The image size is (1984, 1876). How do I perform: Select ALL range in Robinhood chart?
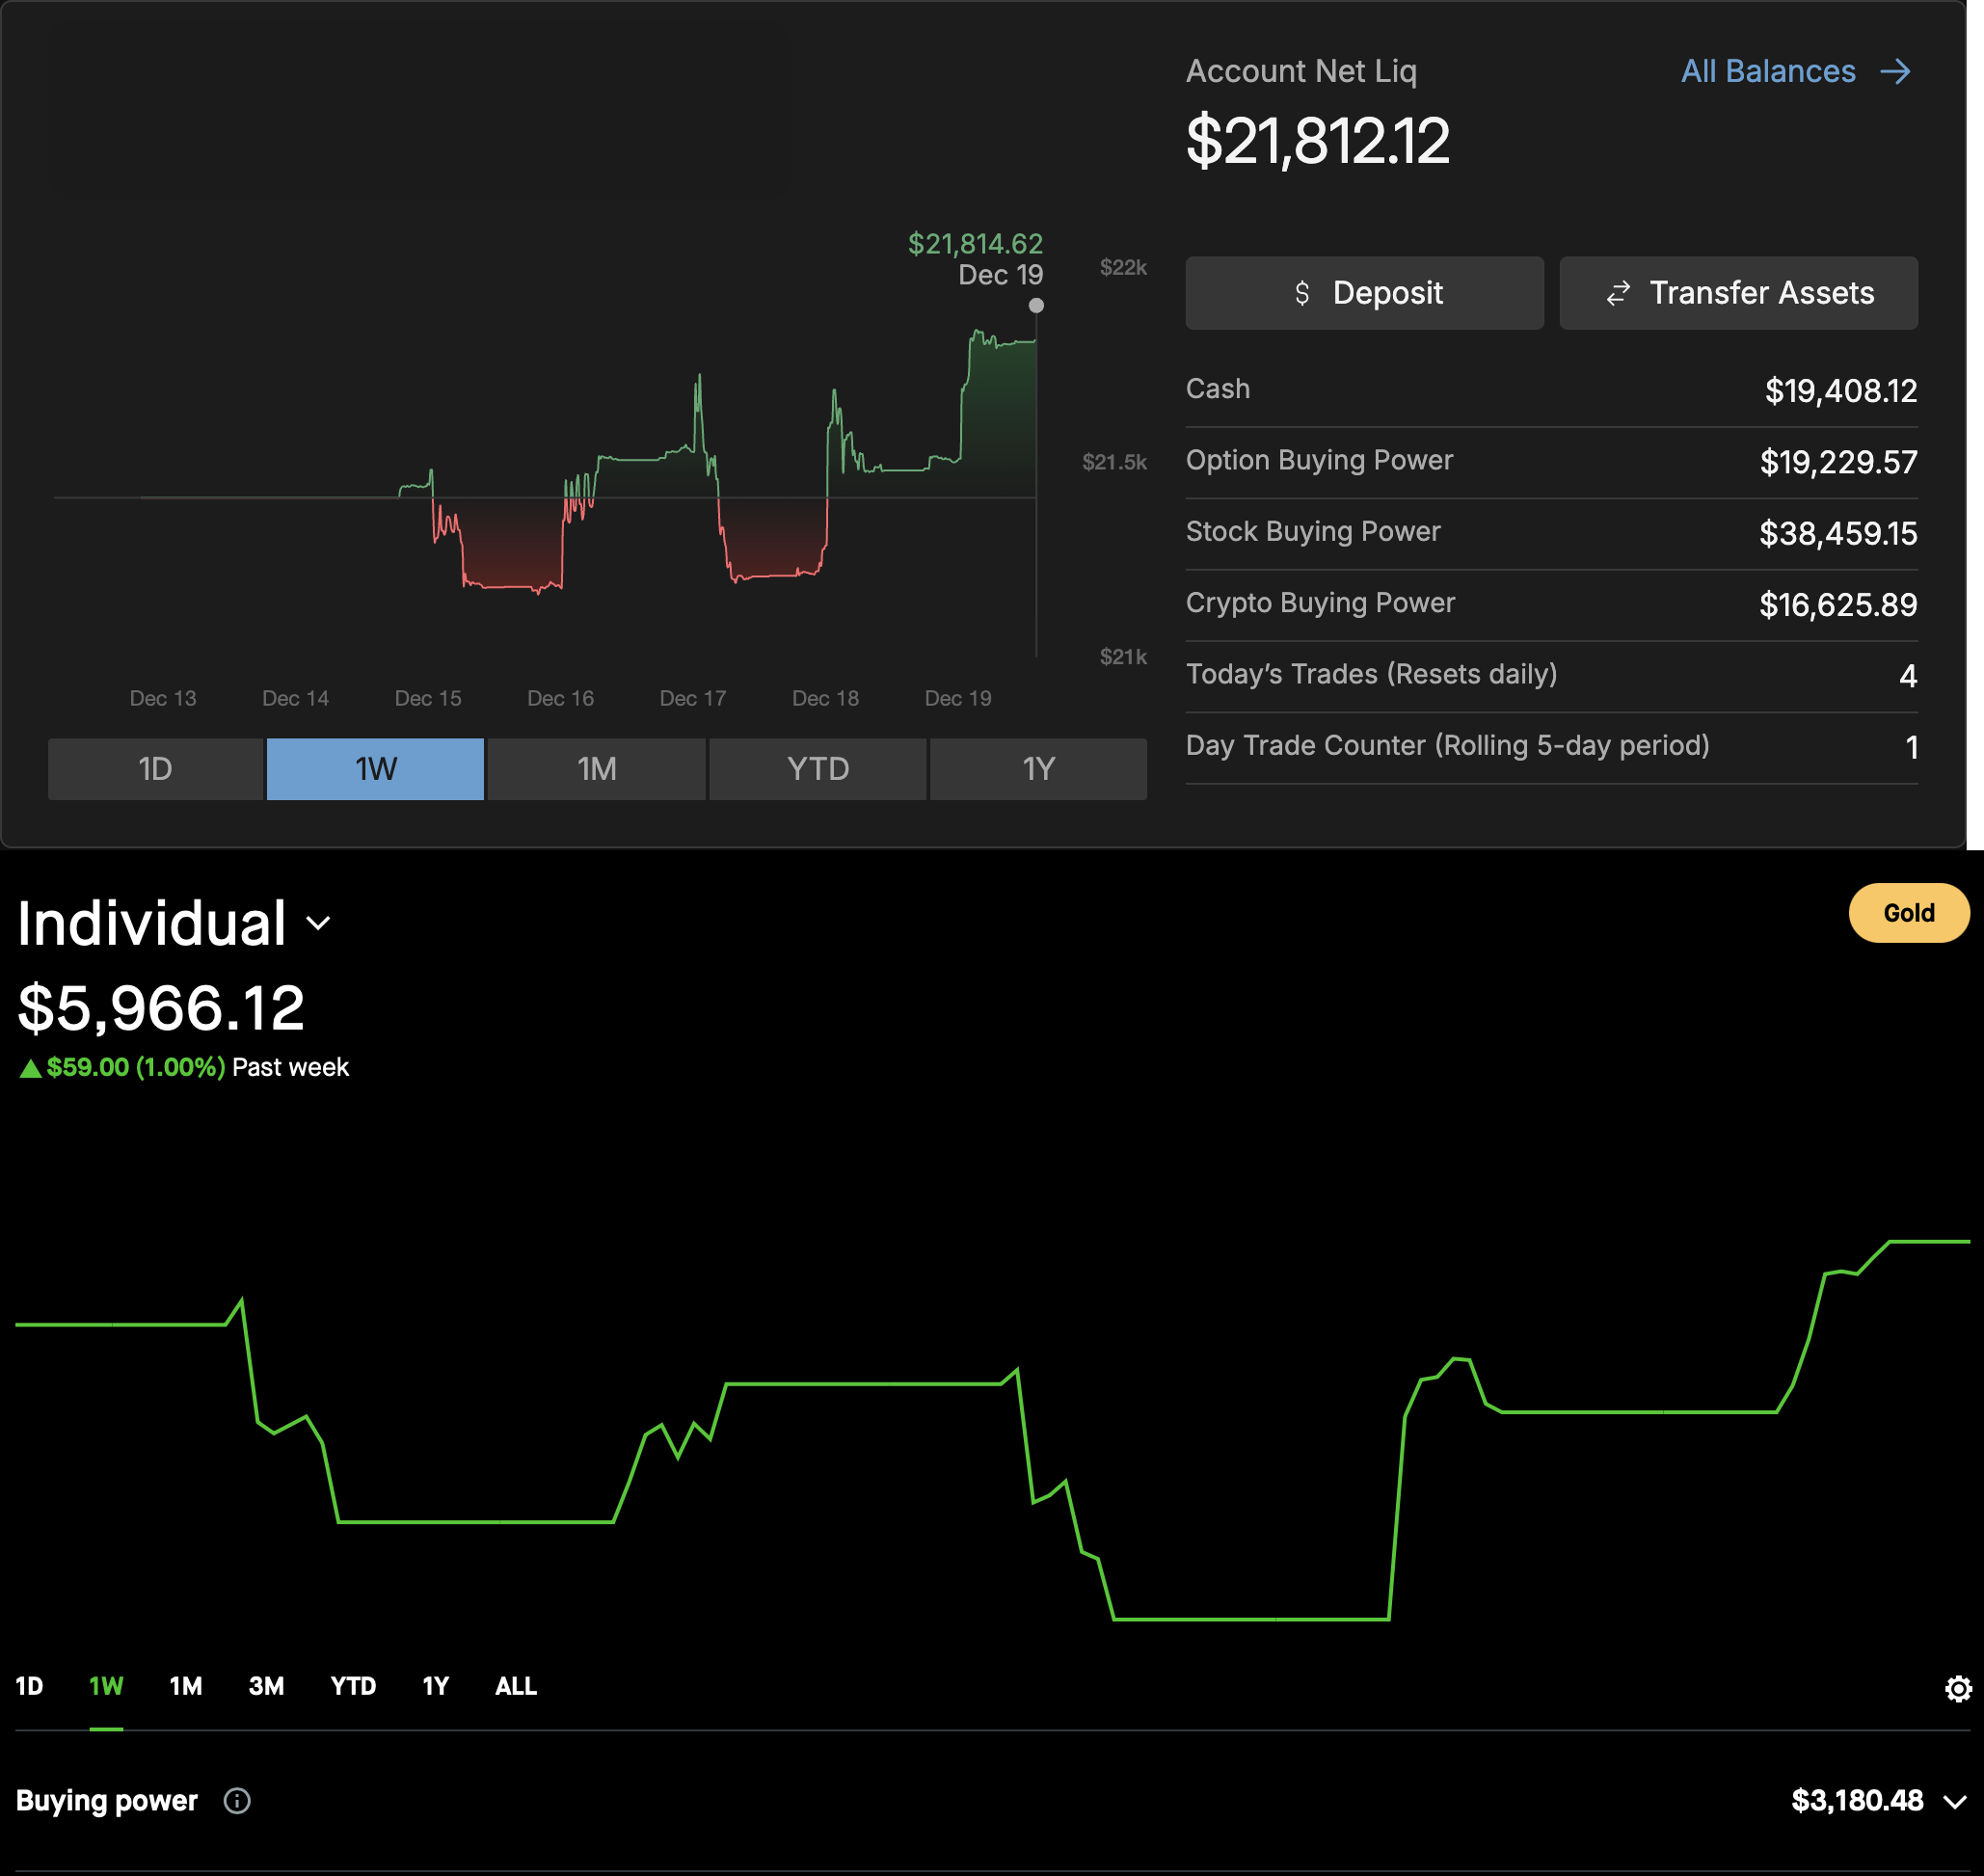(516, 1687)
